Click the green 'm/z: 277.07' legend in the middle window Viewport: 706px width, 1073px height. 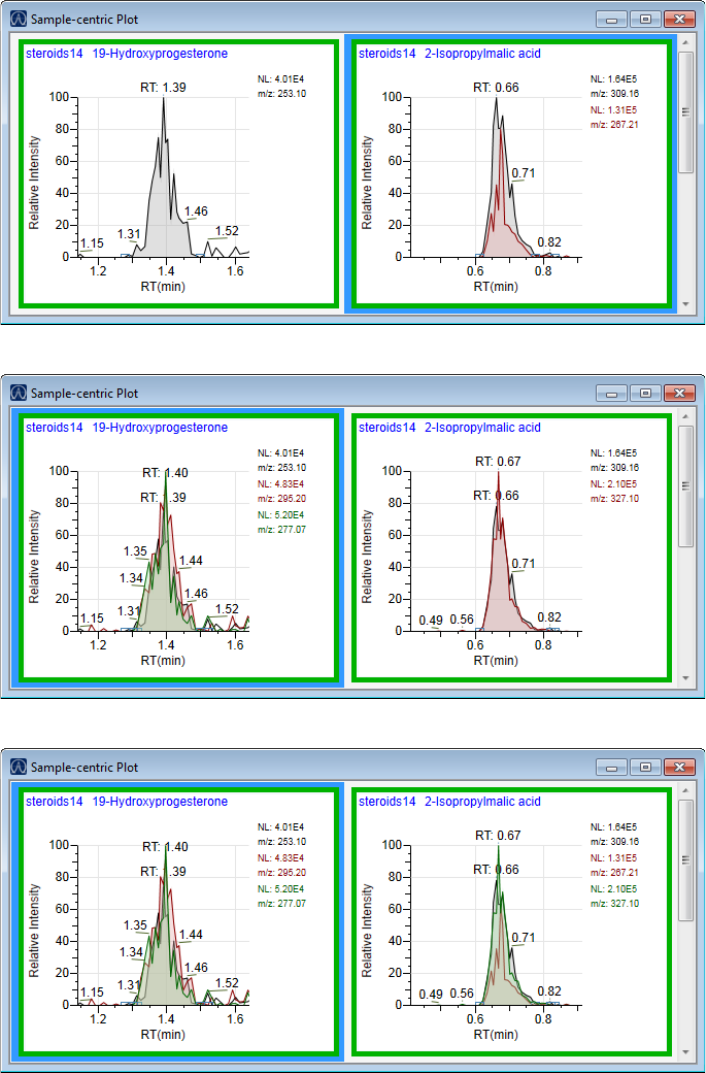[x=282, y=529]
